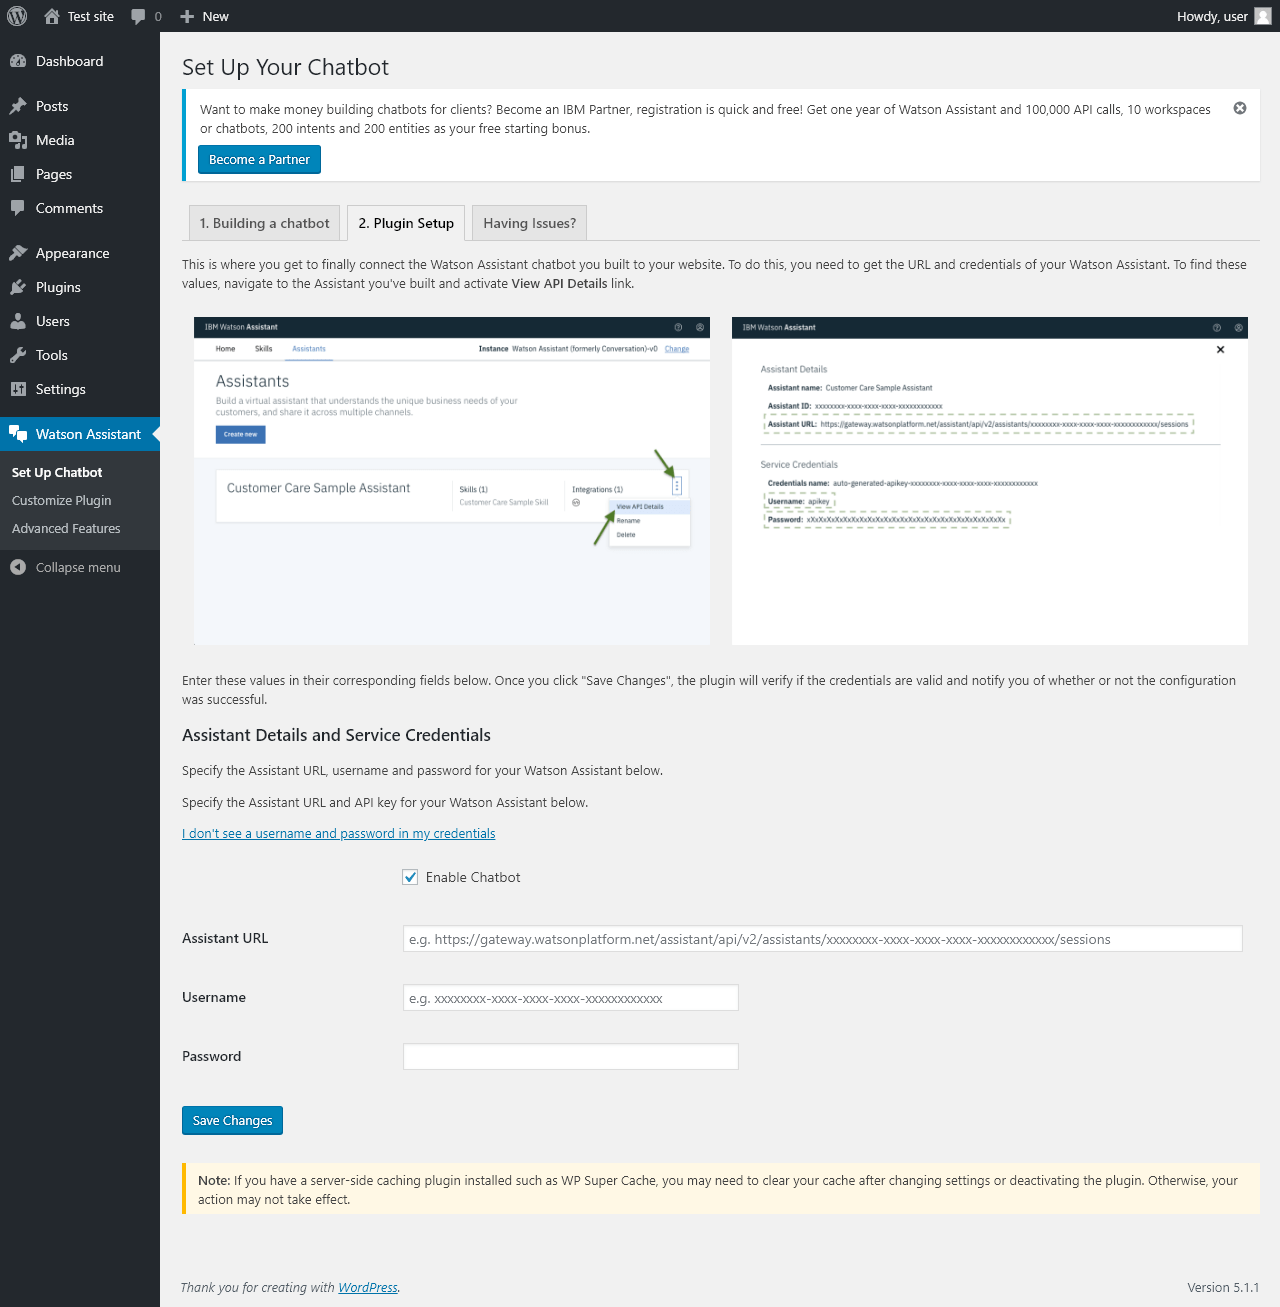Open the Plugins menu
The width and height of the screenshot is (1280, 1307).
pos(80,287)
